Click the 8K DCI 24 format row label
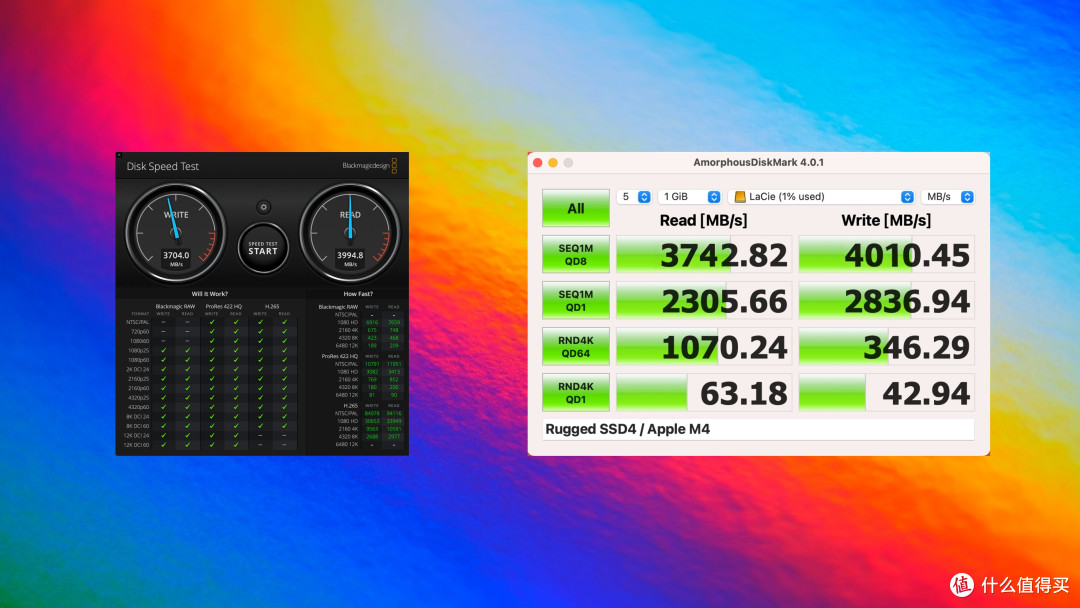Image resolution: width=1080 pixels, height=608 pixels. coord(138,417)
